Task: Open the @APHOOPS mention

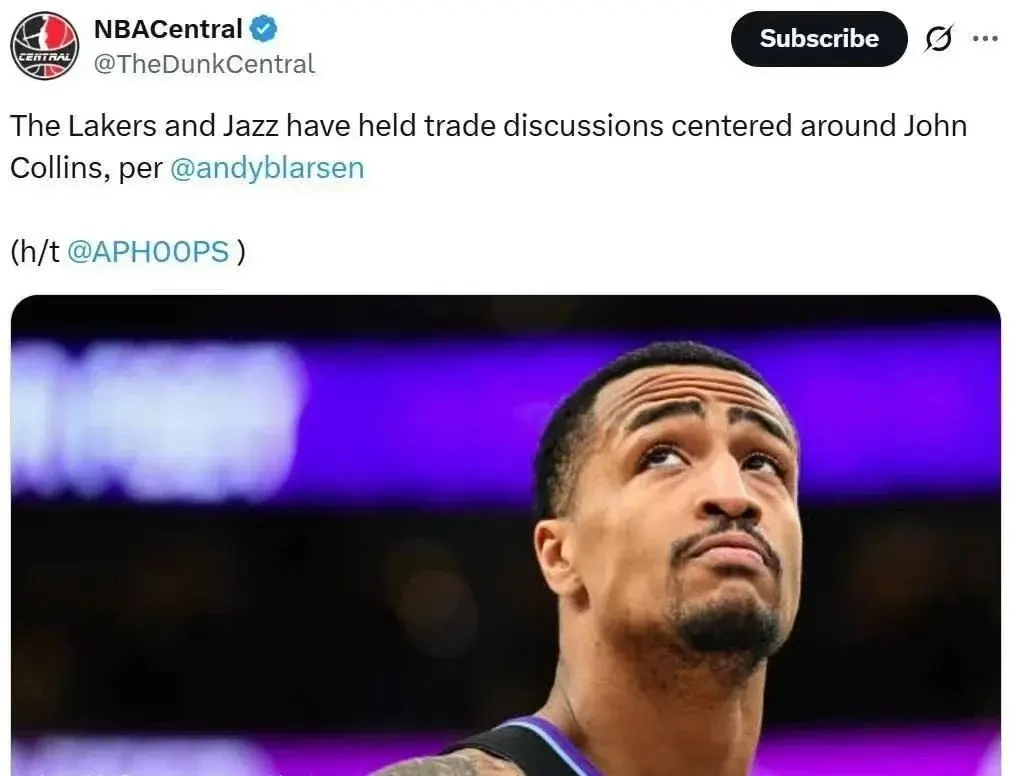Action: (x=148, y=252)
